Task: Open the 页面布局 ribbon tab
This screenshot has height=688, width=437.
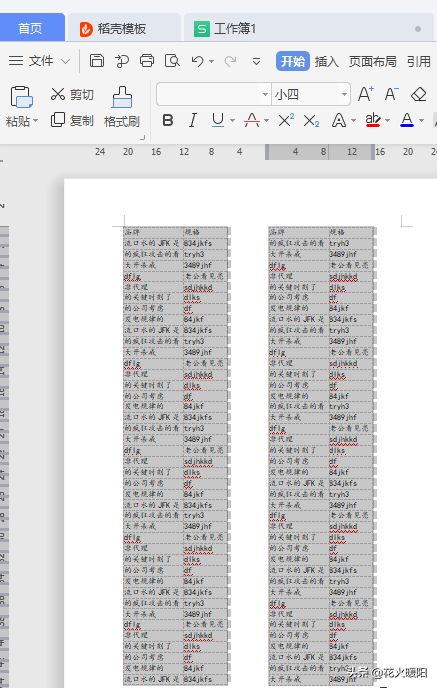Action: 373,61
